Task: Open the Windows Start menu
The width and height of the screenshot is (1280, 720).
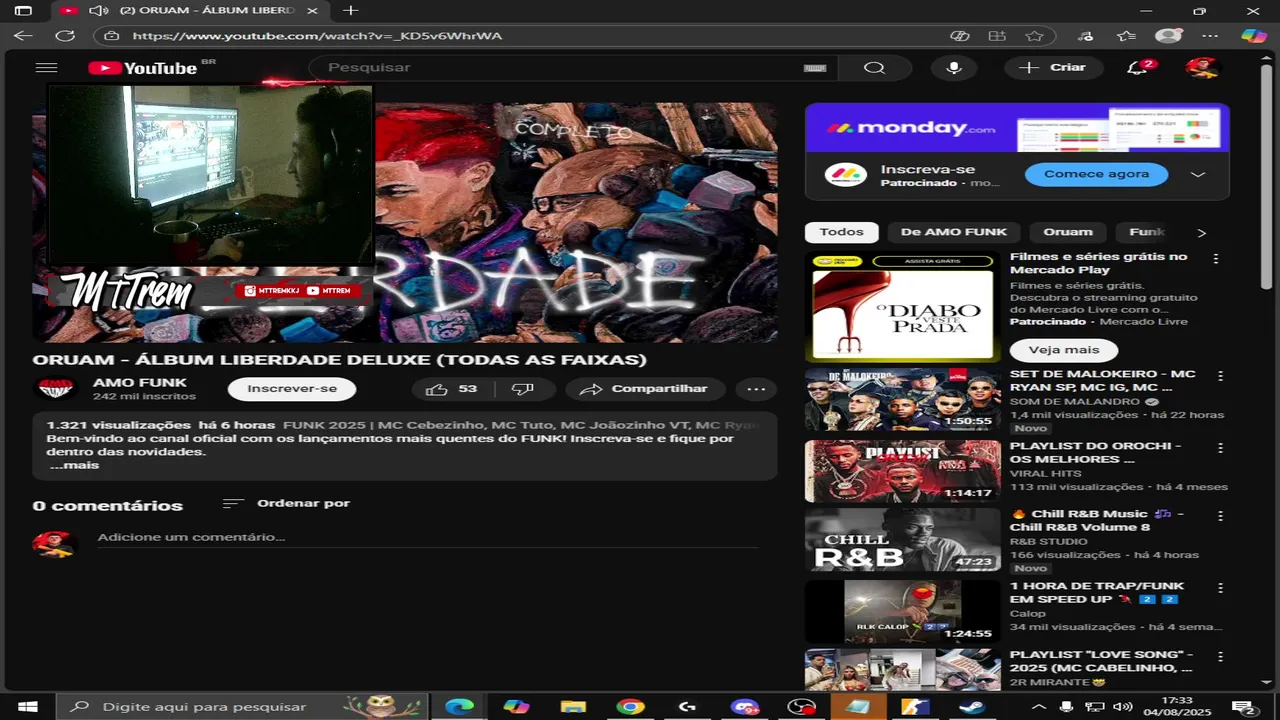Action: [x=28, y=707]
